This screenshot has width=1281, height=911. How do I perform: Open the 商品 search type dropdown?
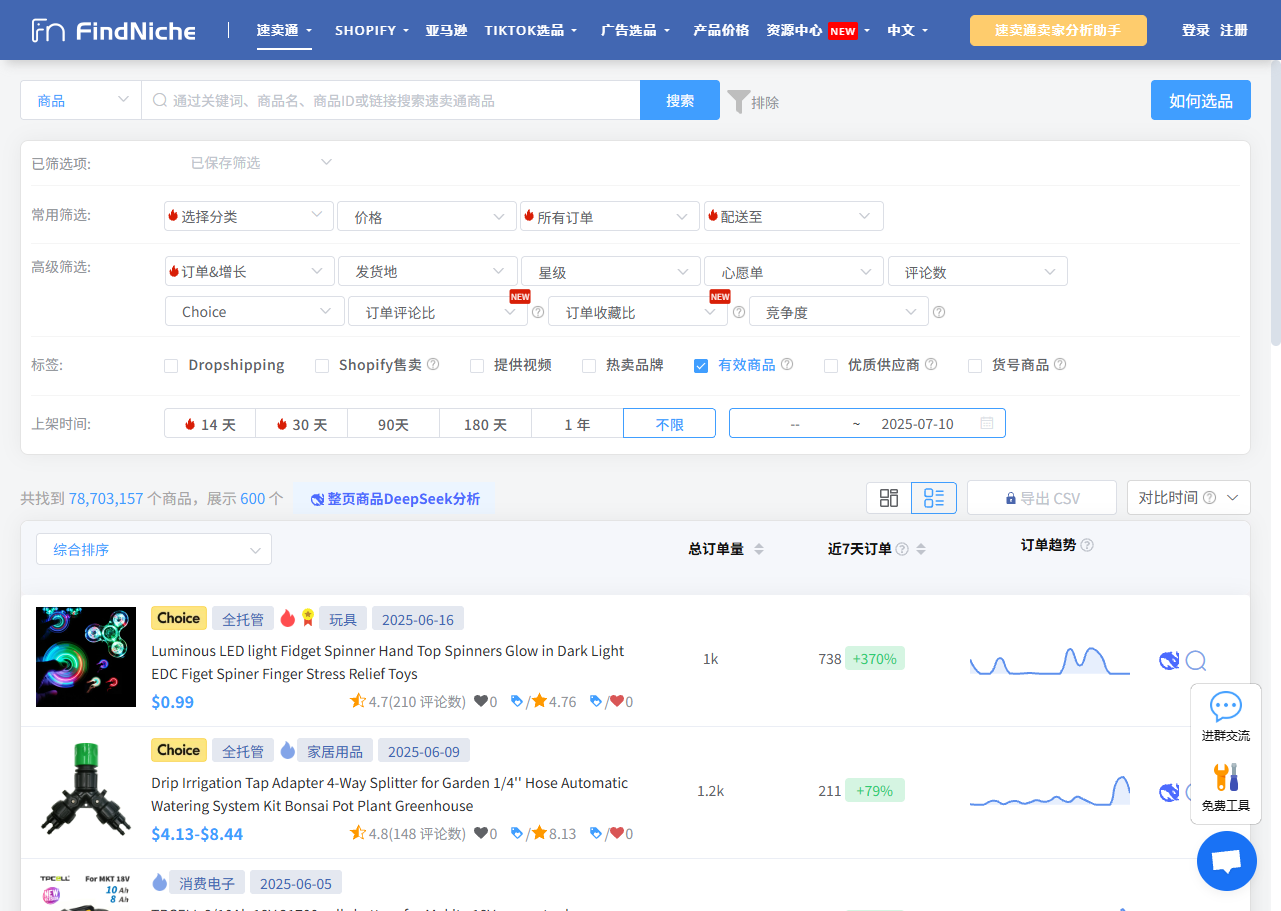click(81, 100)
